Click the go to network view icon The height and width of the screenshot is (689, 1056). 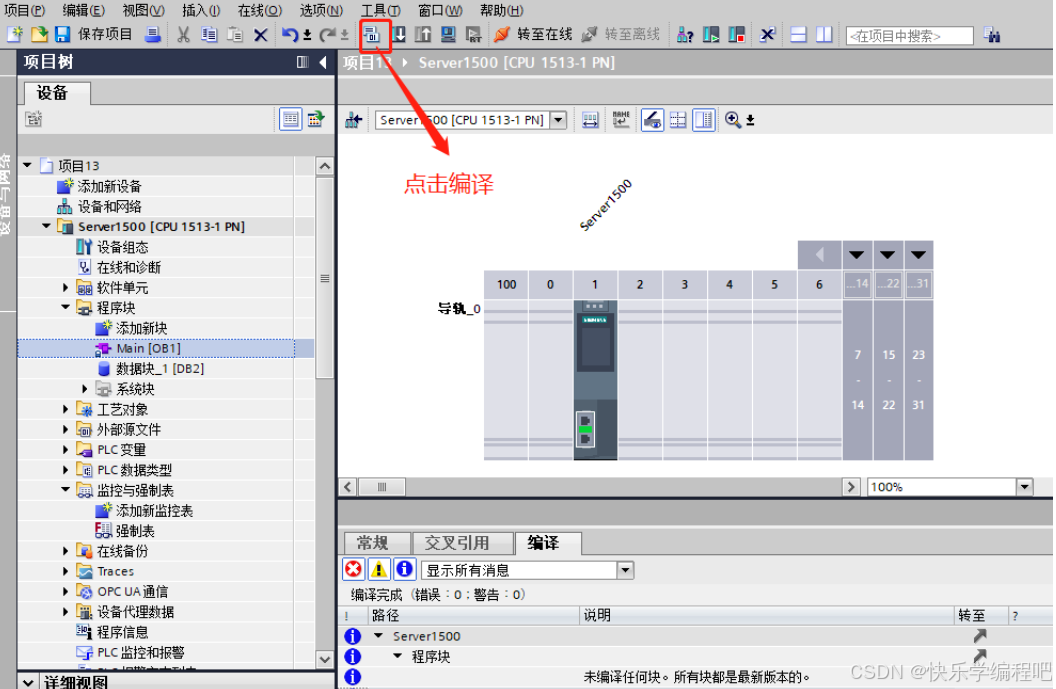354,120
